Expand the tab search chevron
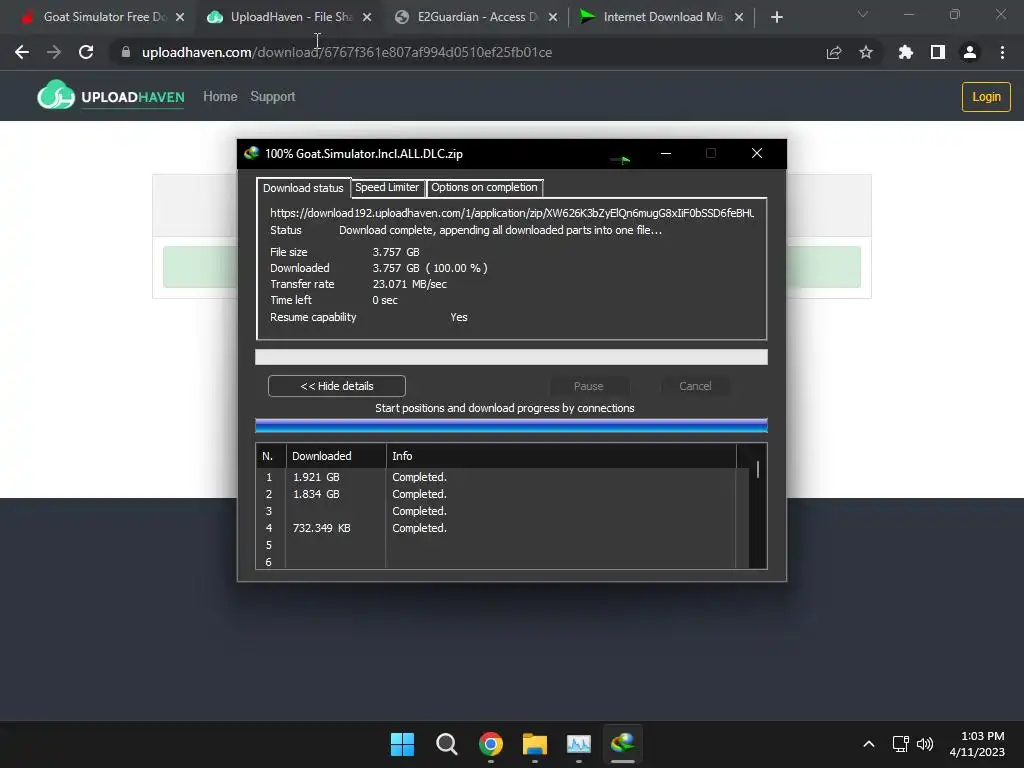Viewport: 1024px width, 768px height. pyautogui.click(x=863, y=14)
